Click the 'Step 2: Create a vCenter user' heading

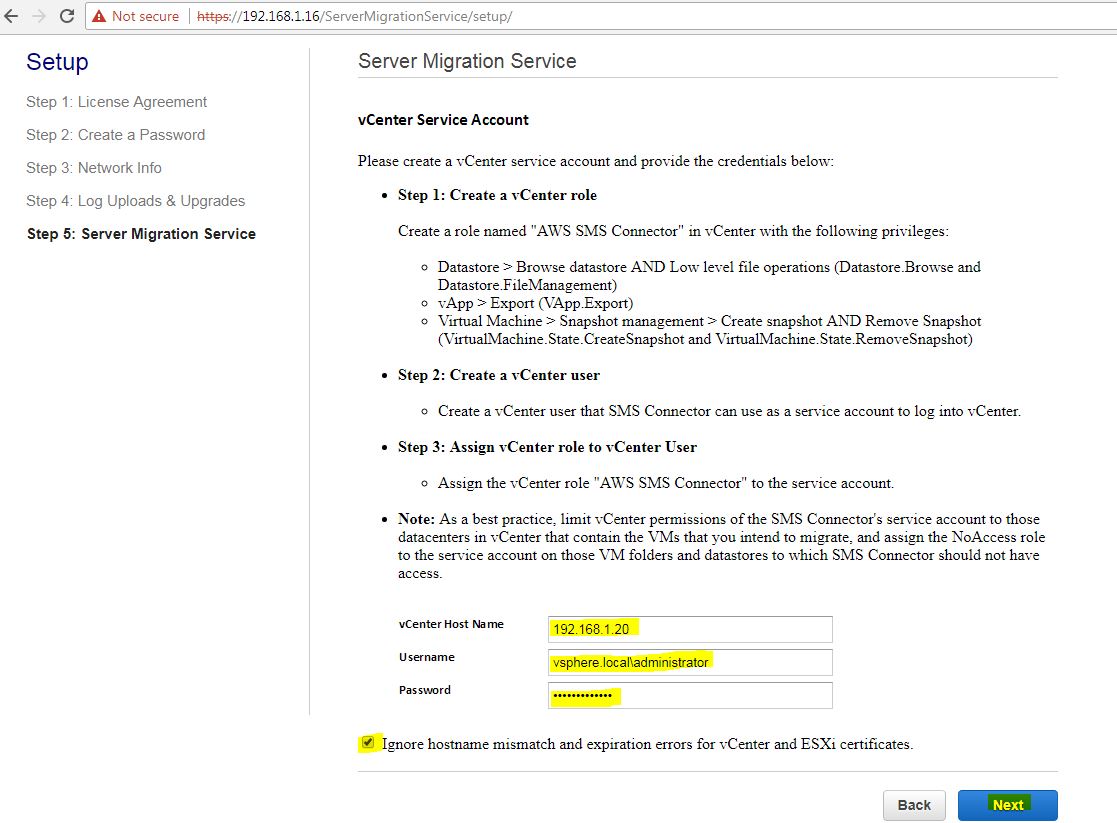coord(498,375)
